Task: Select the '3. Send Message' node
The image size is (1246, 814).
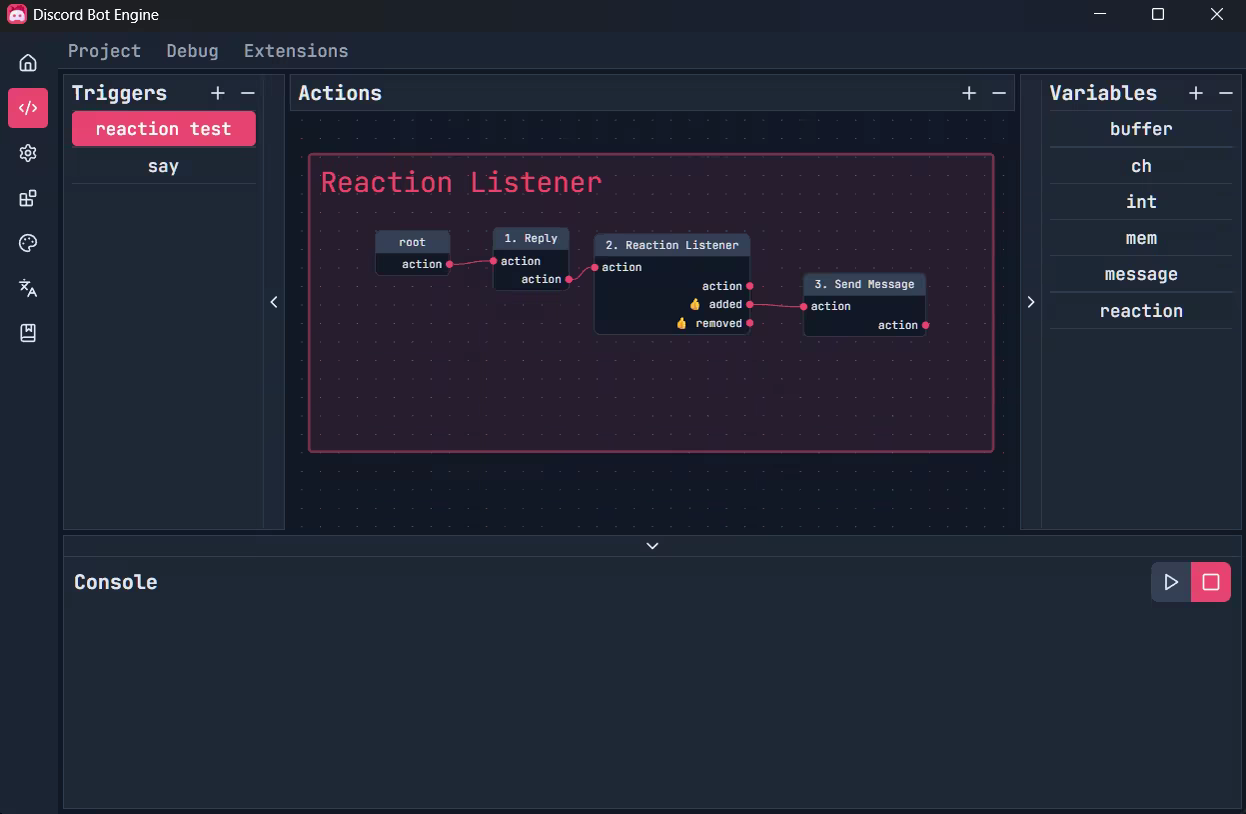Action: click(864, 285)
